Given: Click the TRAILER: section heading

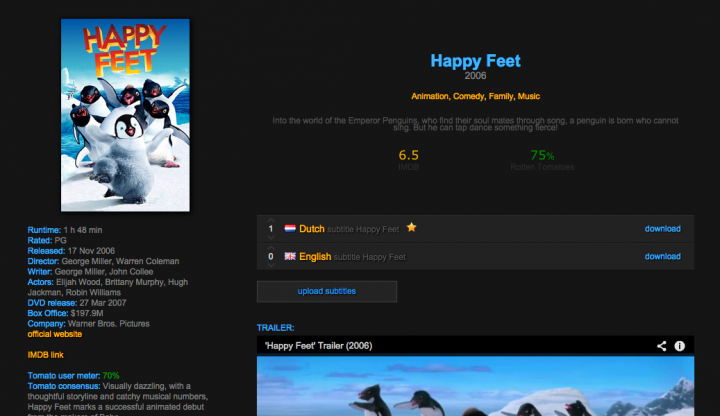Looking at the screenshot, I should 276,328.
